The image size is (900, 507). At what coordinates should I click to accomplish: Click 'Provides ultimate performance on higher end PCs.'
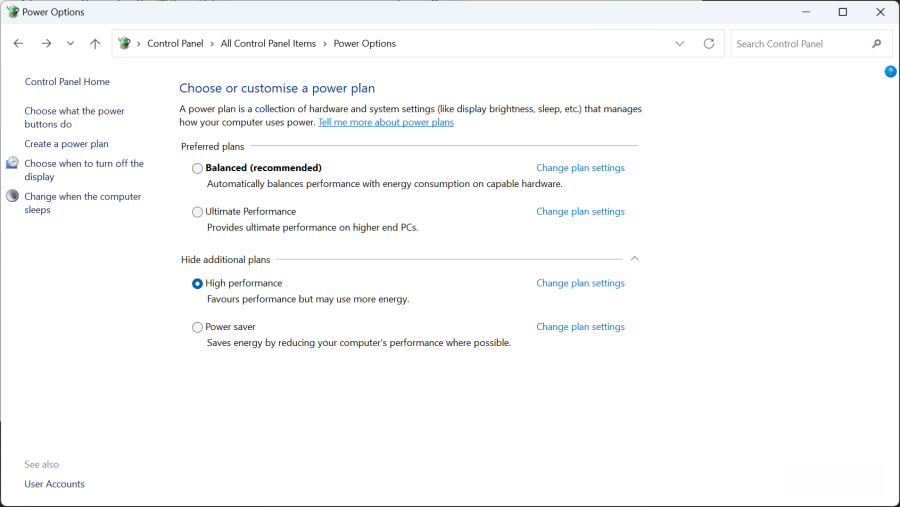pos(312,227)
